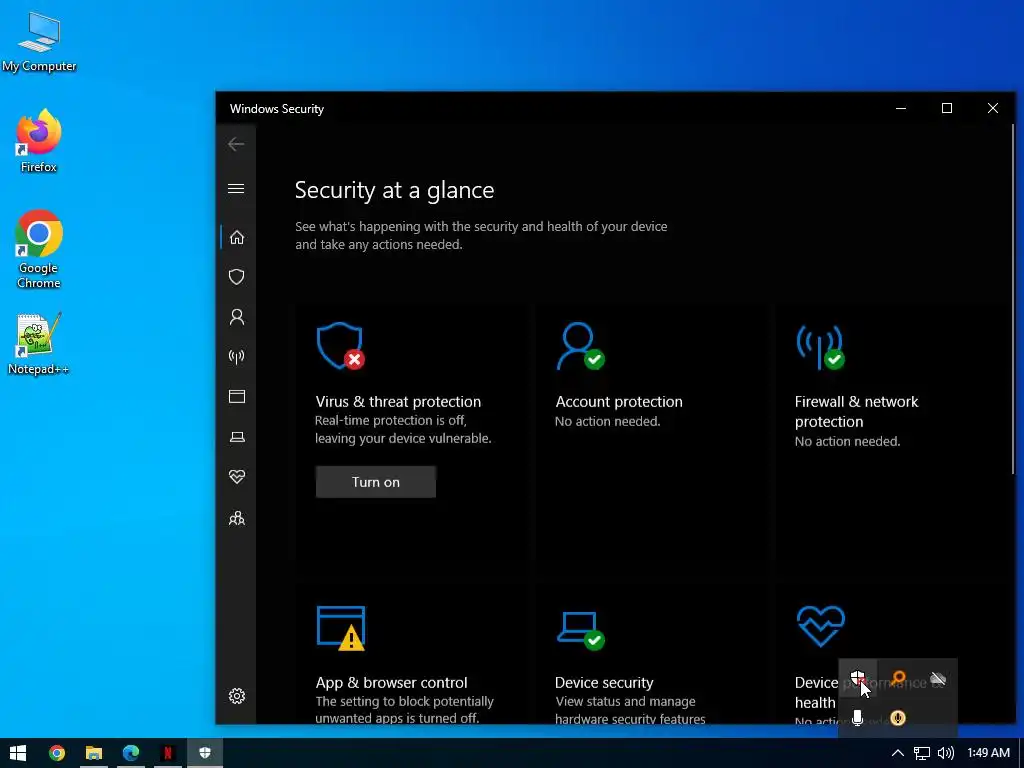Click "Security at a glance" title
Image resolution: width=1024 pixels, height=768 pixels.
[x=394, y=190]
